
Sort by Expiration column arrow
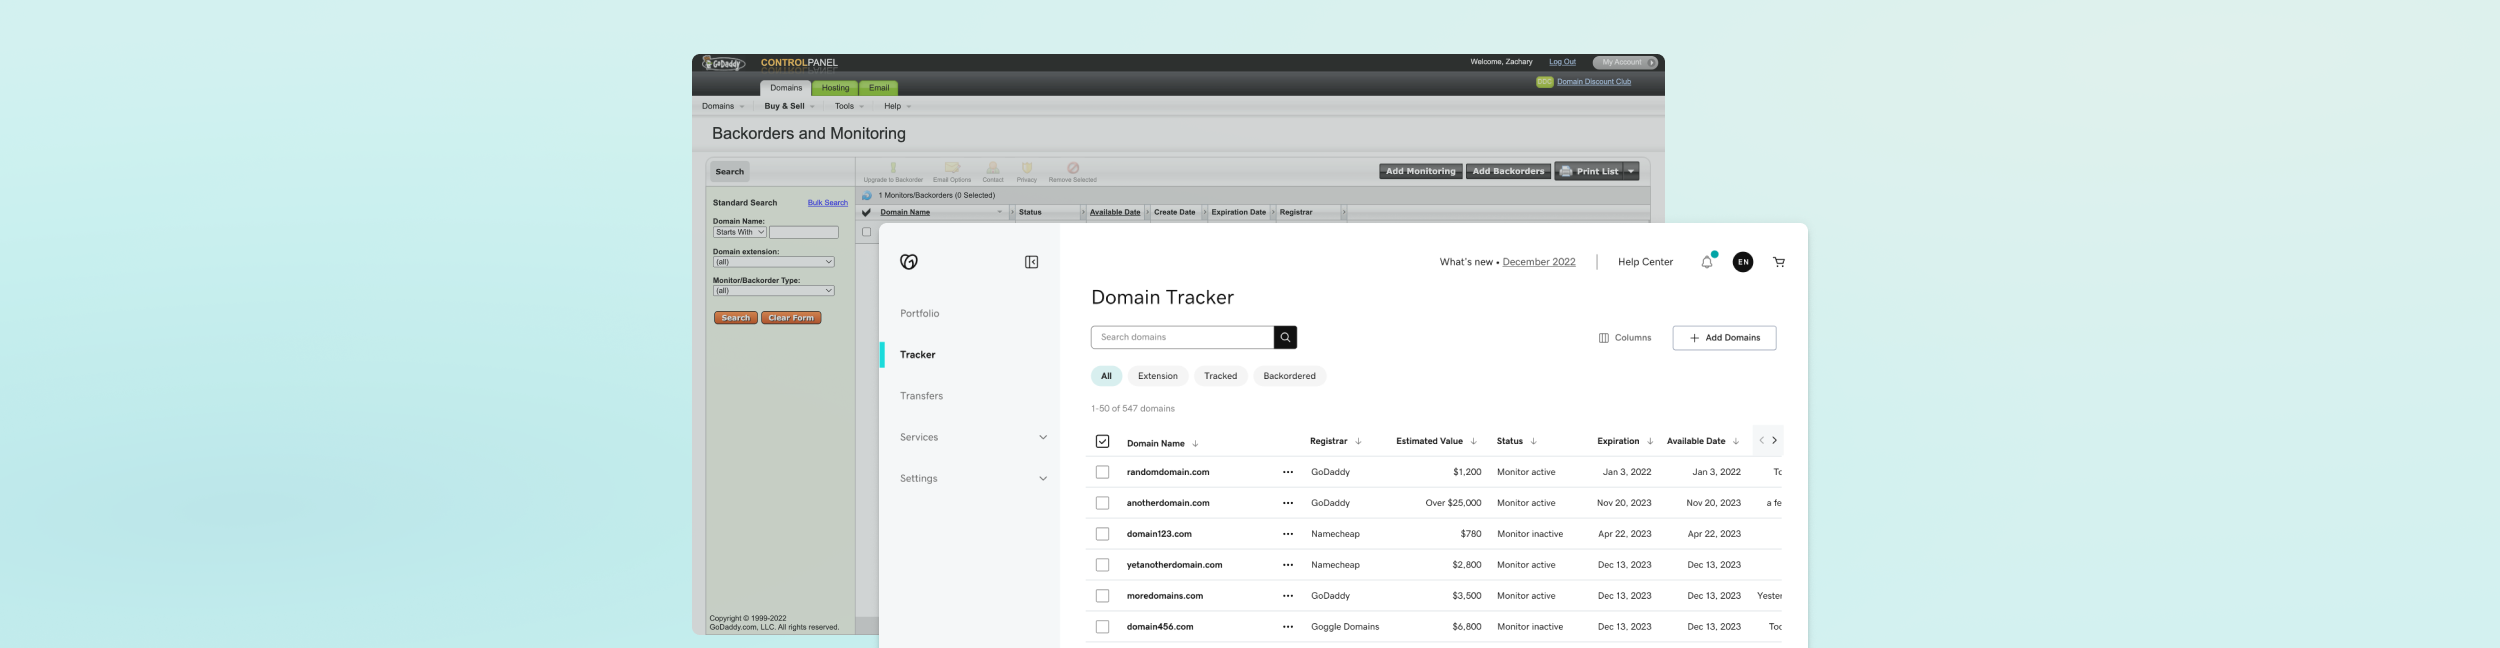(x=1650, y=441)
